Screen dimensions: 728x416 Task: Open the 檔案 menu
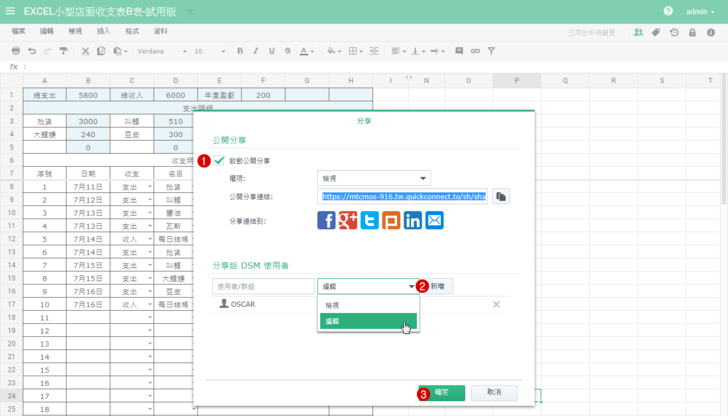coord(18,32)
